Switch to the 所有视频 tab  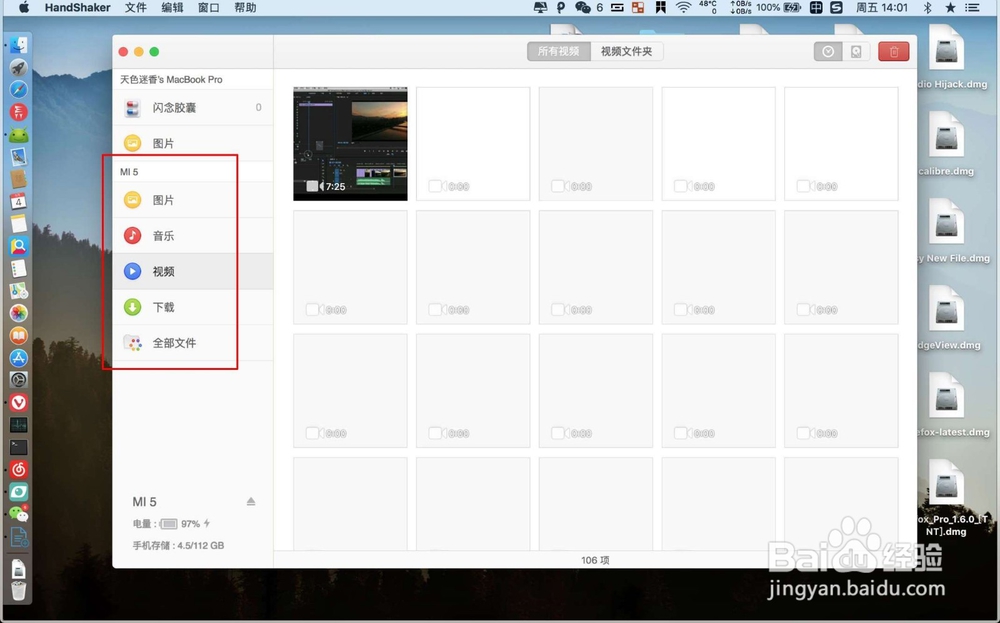[x=559, y=52]
